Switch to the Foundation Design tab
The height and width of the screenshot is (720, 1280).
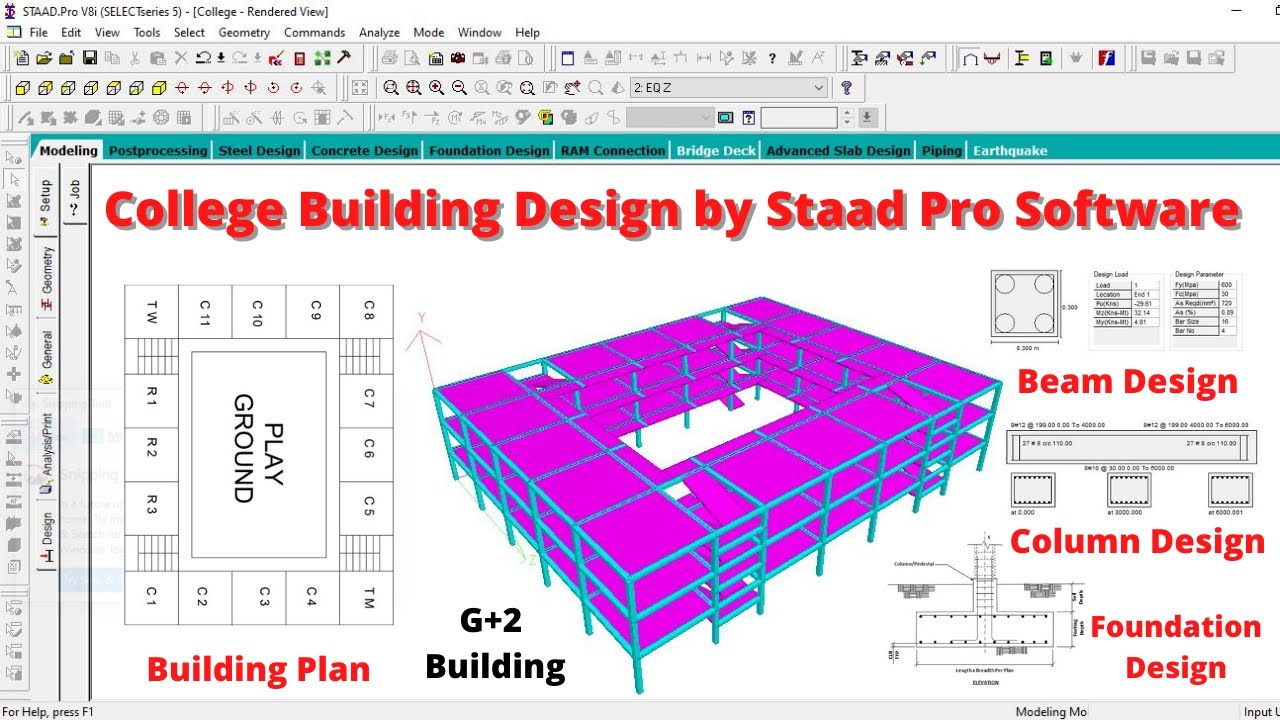489,151
